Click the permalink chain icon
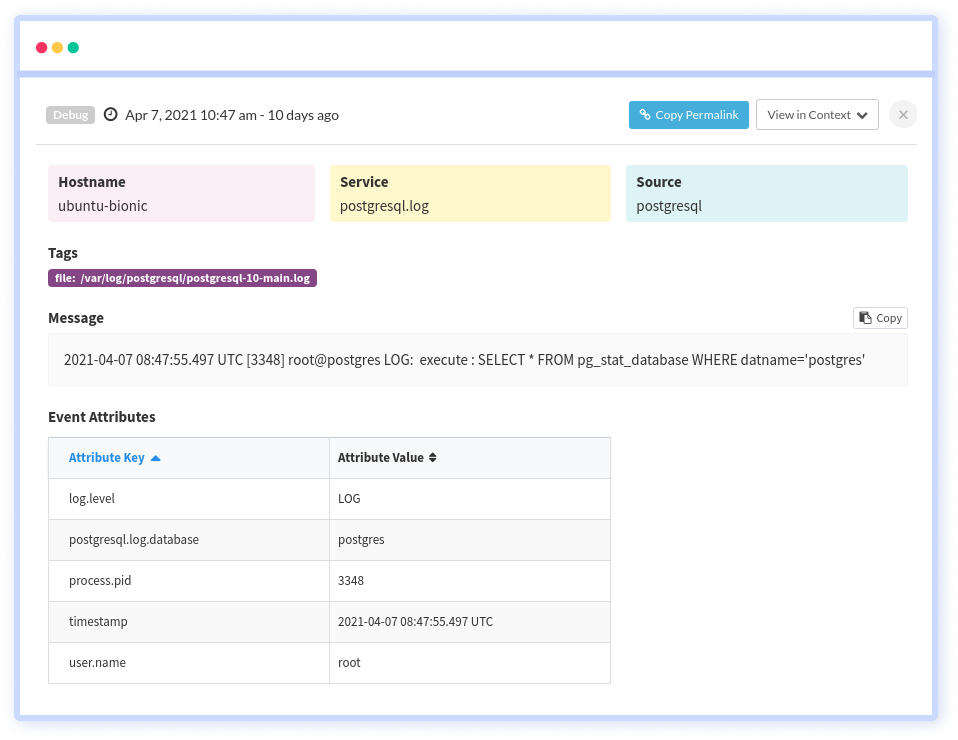This screenshot has height=740, width=958. tap(646, 114)
